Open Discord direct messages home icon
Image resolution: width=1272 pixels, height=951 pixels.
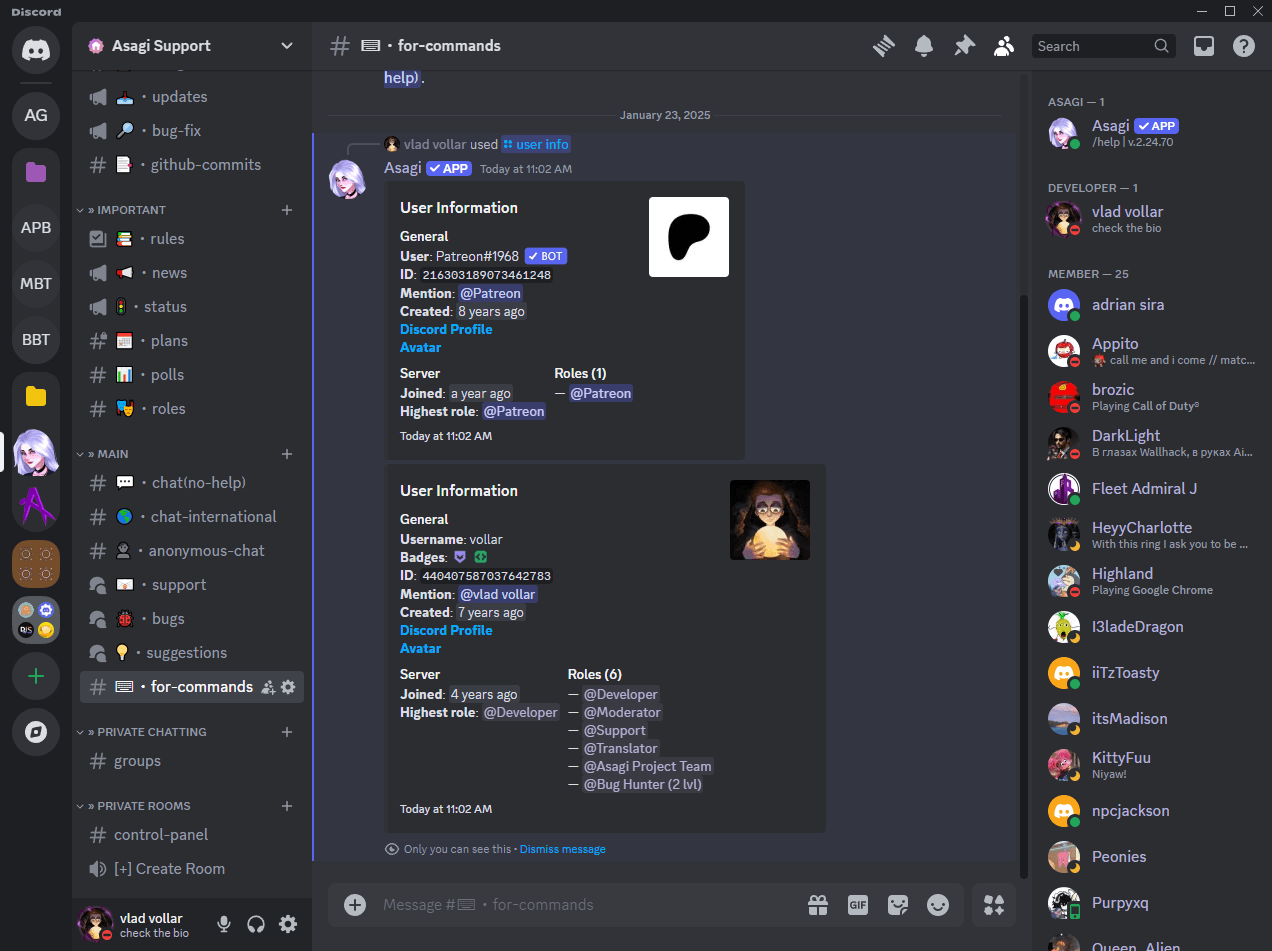pyautogui.click(x=36, y=48)
